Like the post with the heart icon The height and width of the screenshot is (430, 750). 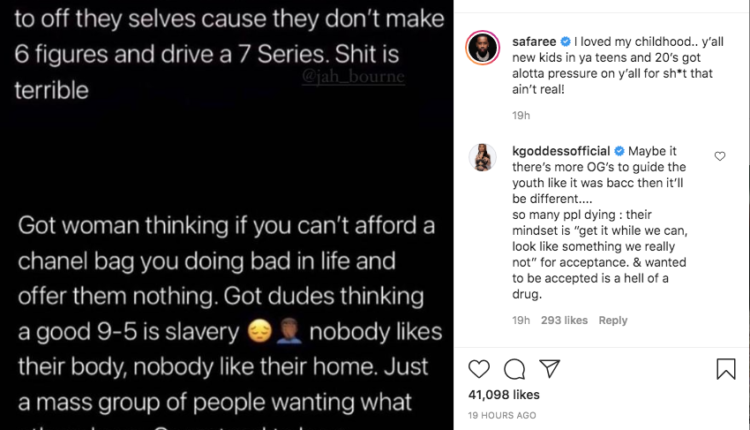[x=479, y=369]
